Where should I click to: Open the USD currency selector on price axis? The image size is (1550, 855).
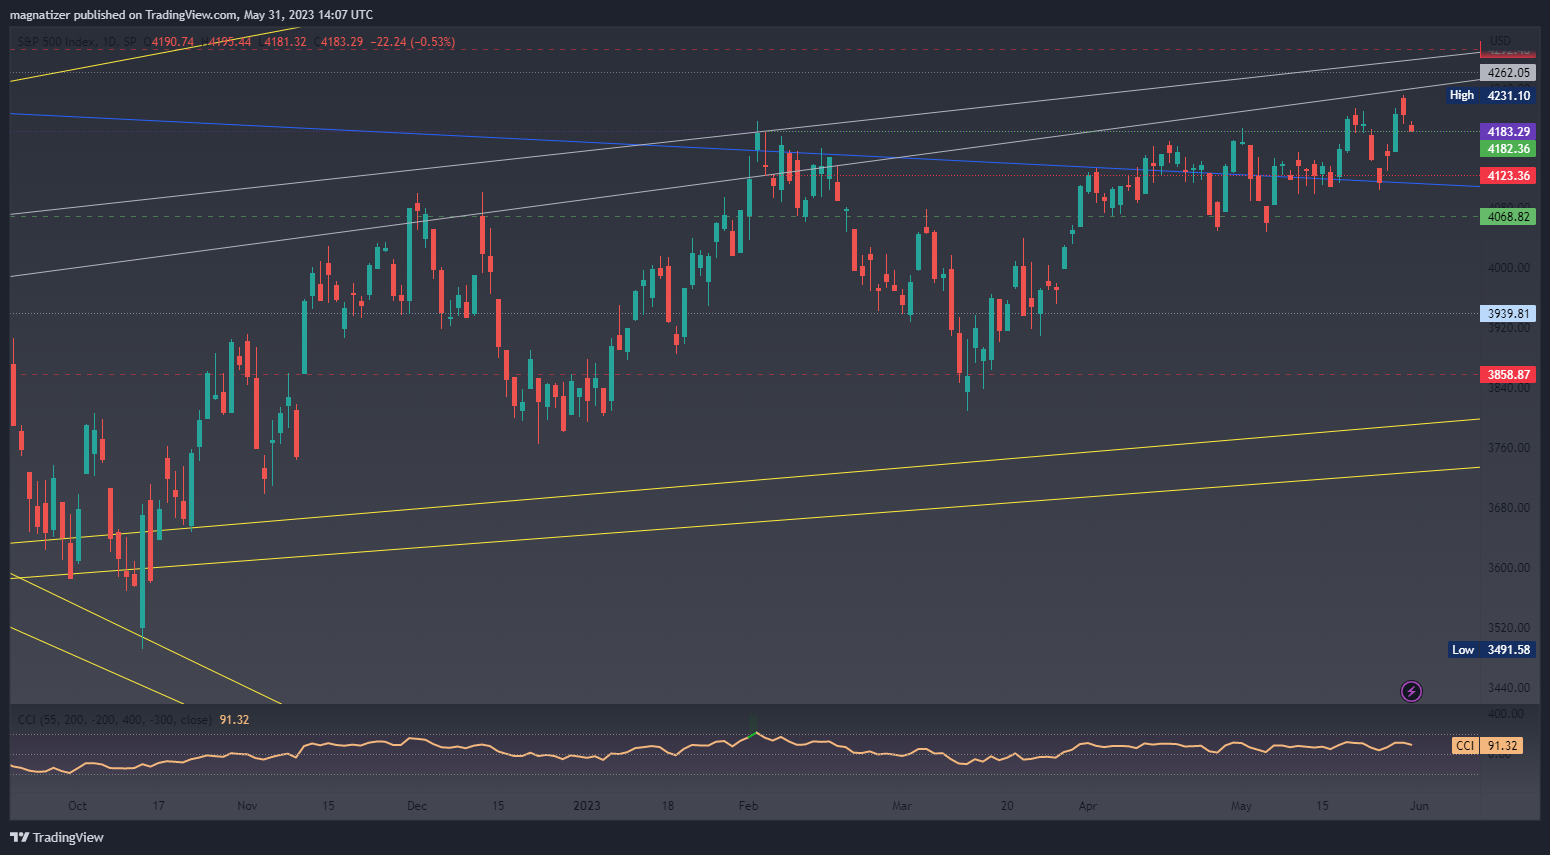[1500, 41]
